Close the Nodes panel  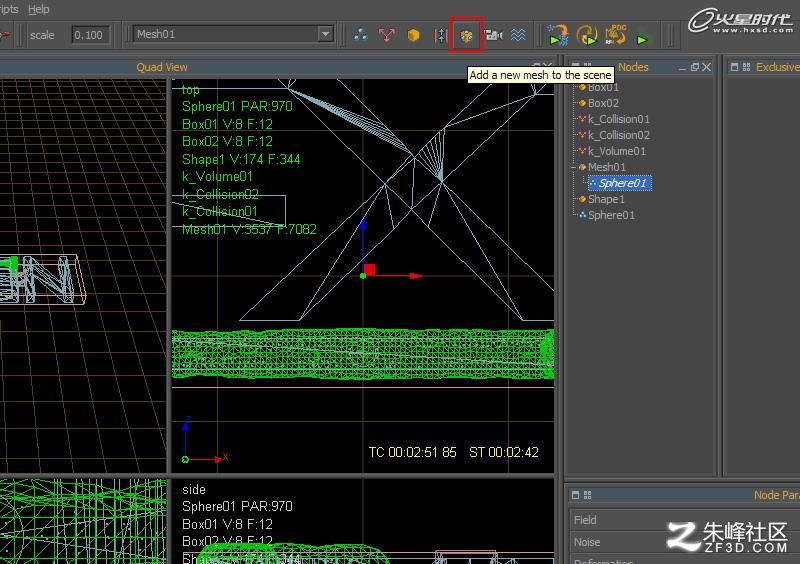(x=706, y=67)
